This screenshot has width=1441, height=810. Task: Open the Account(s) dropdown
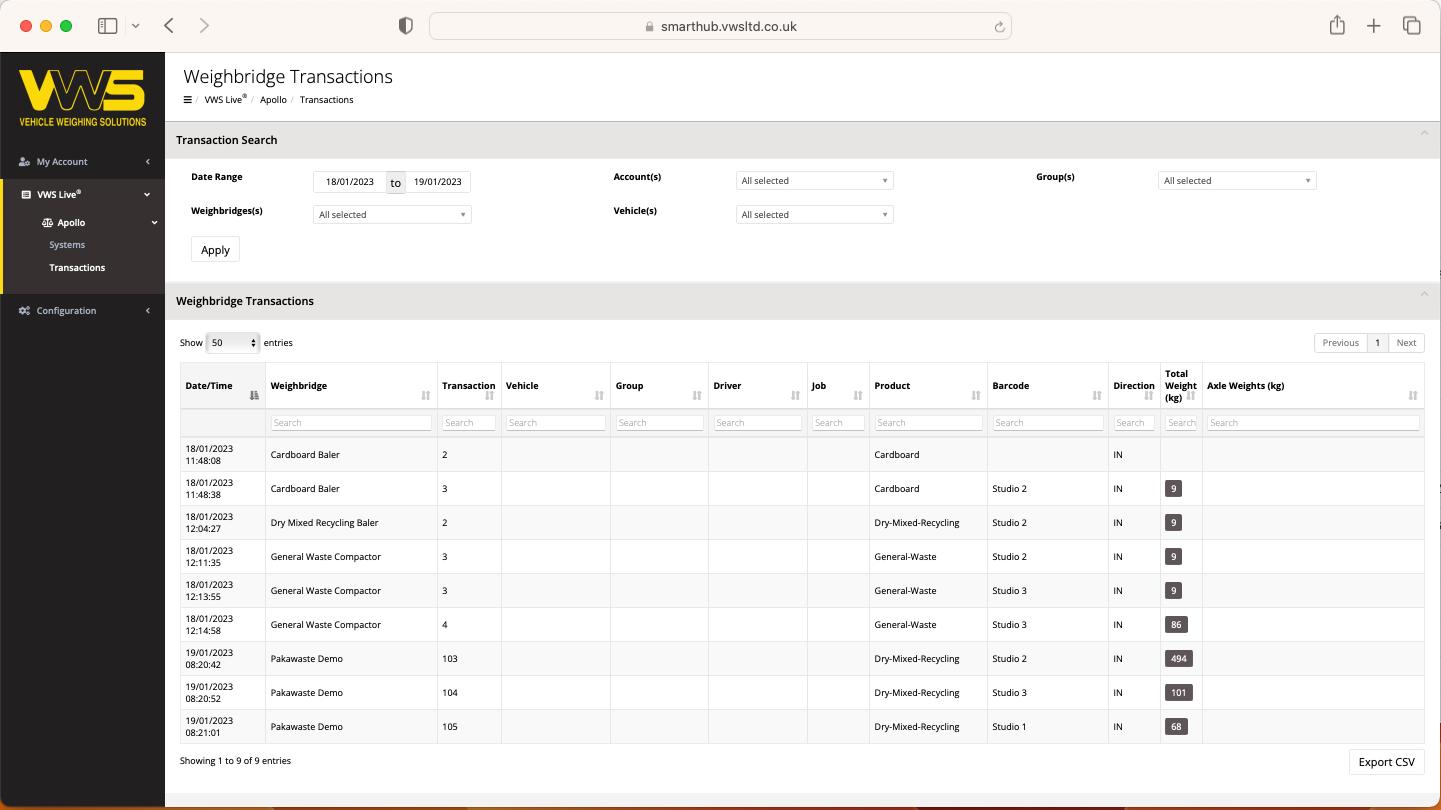pos(814,181)
